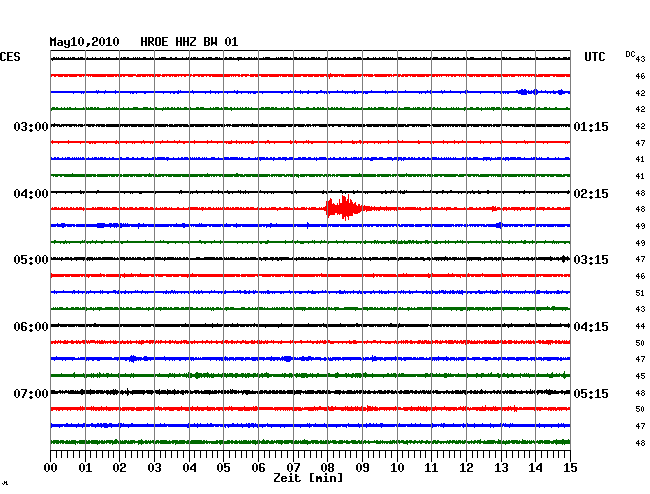Click the 09 minute axis tick label
The image size is (650, 494).
(362, 467)
